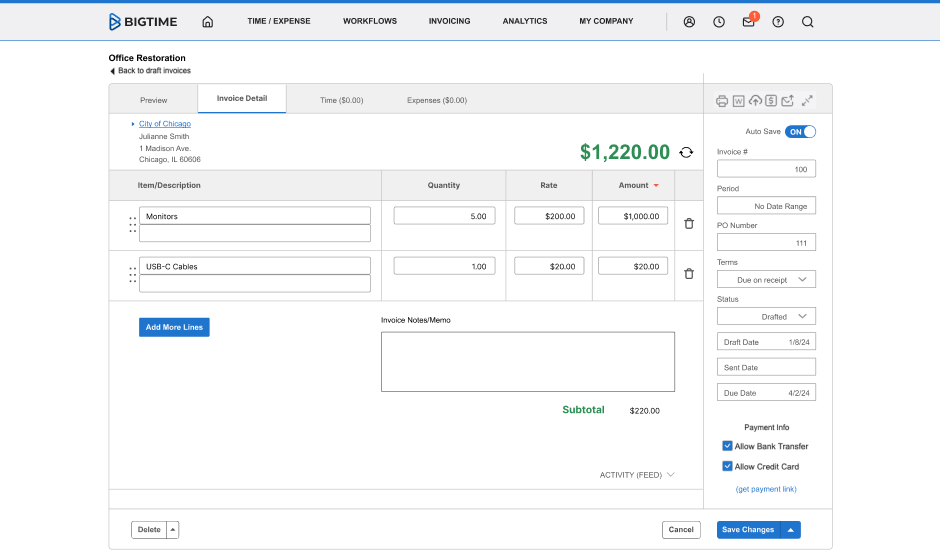The height and width of the screenshot is (560, 940).
Task: Open the Status Drafted dropdown
Action: pos(766,317)
